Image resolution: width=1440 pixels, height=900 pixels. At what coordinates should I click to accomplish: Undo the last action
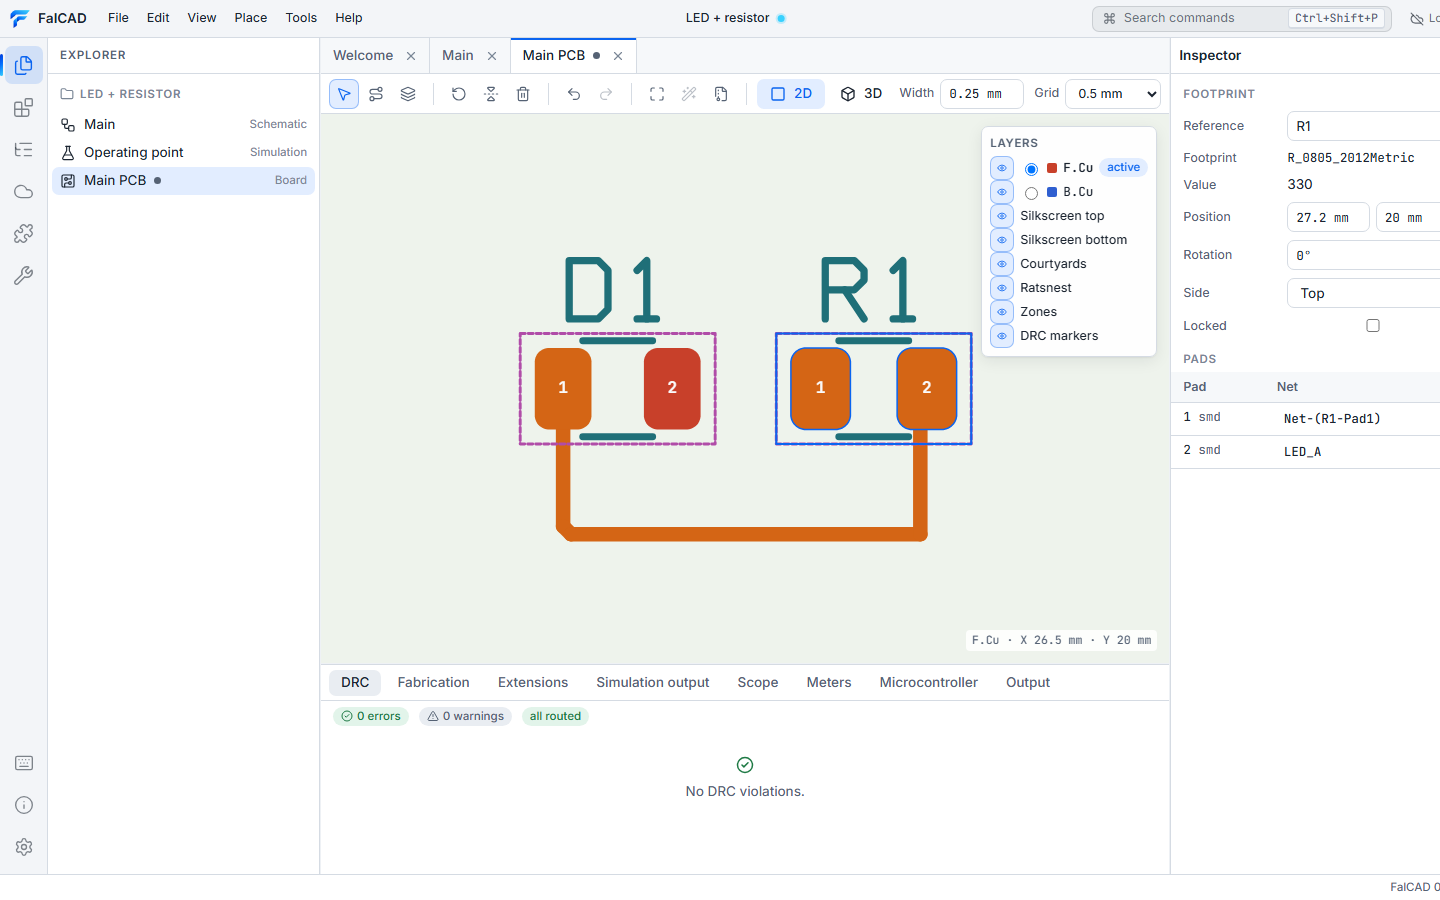pos(574,94)
